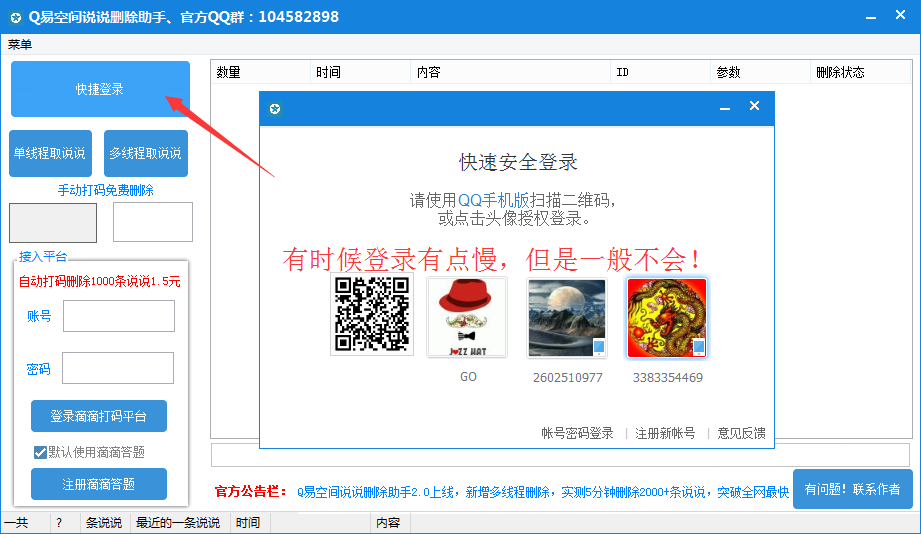Choose the GO red hat avatar
Screen dimensions: 921x534
467,317
